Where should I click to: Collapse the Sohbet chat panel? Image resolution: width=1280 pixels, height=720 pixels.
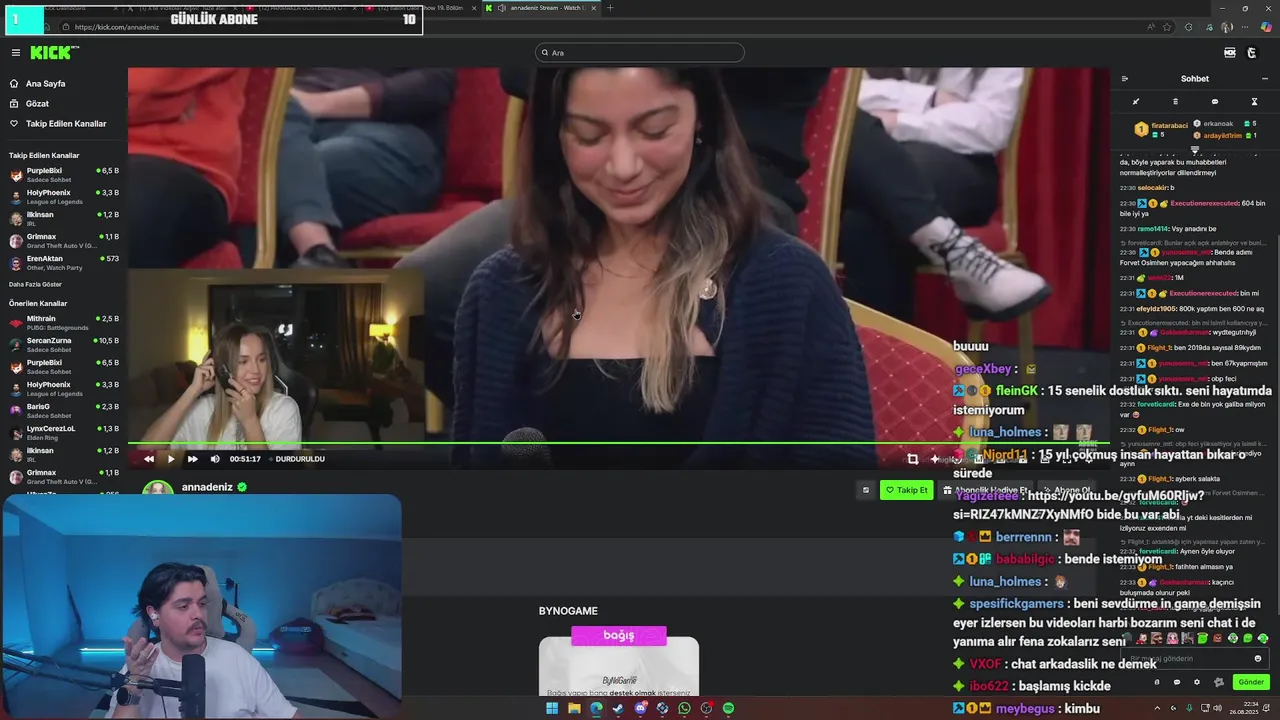(1124, 79)
